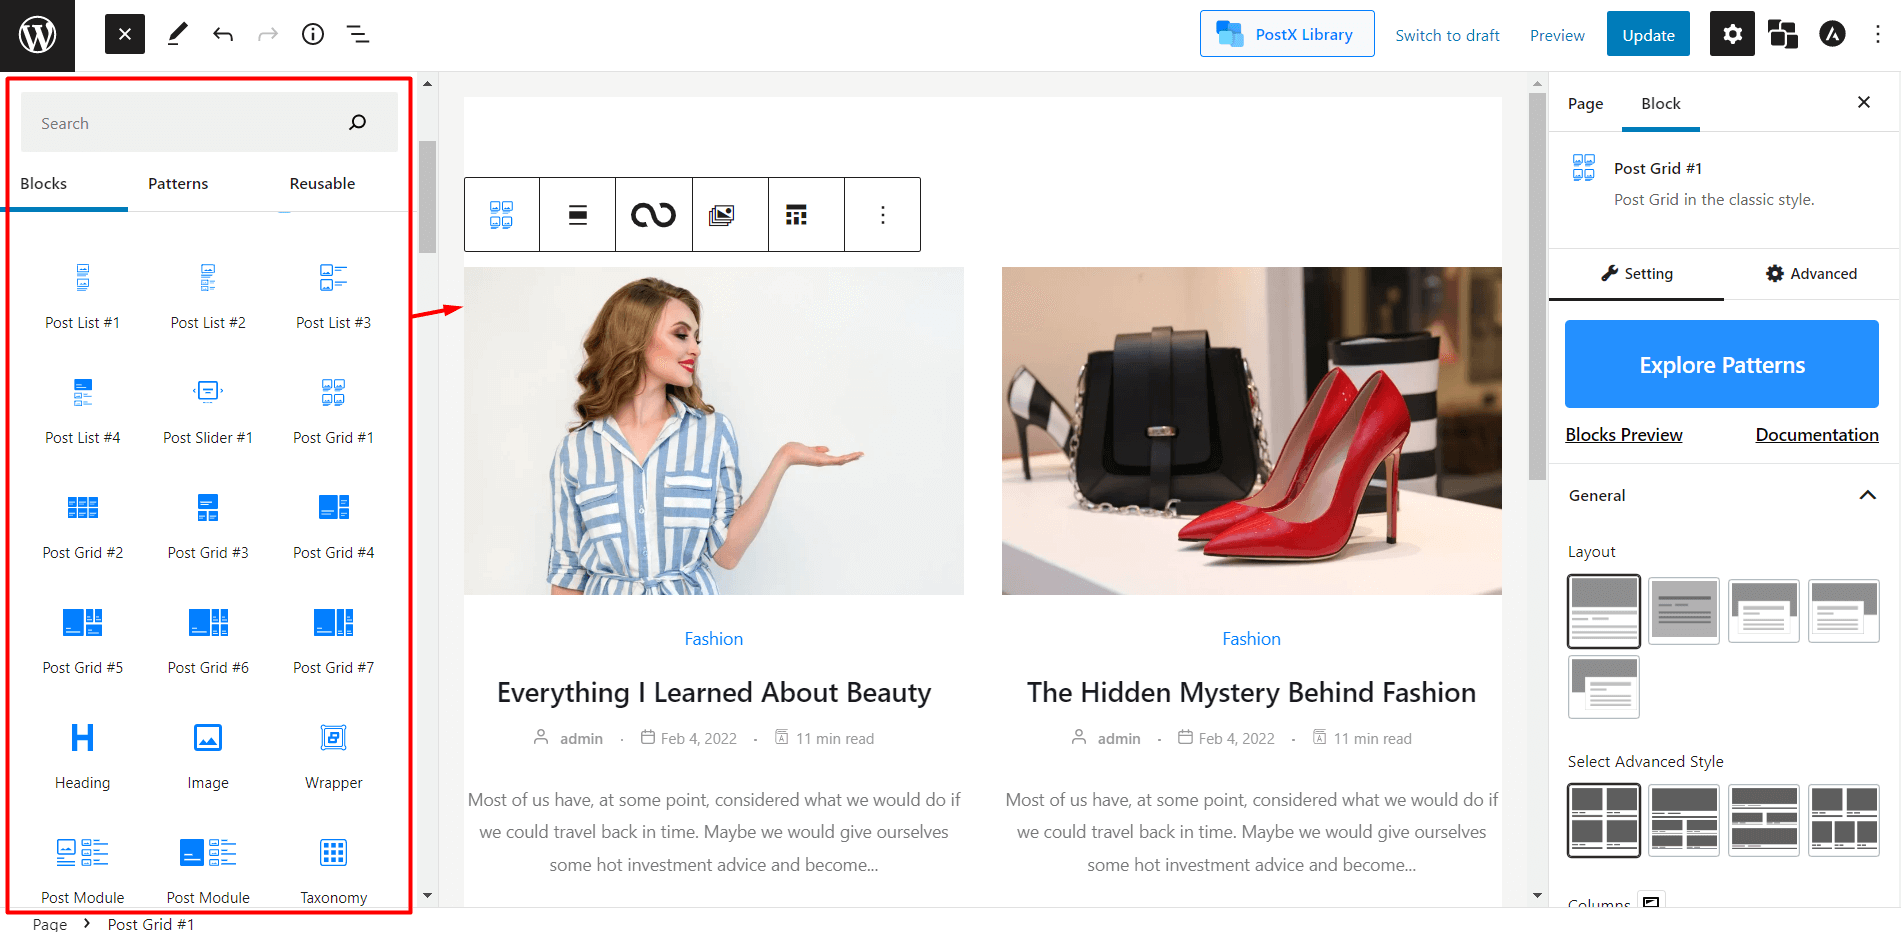
Task: Click the Update button
Action: click(1648, 35)
